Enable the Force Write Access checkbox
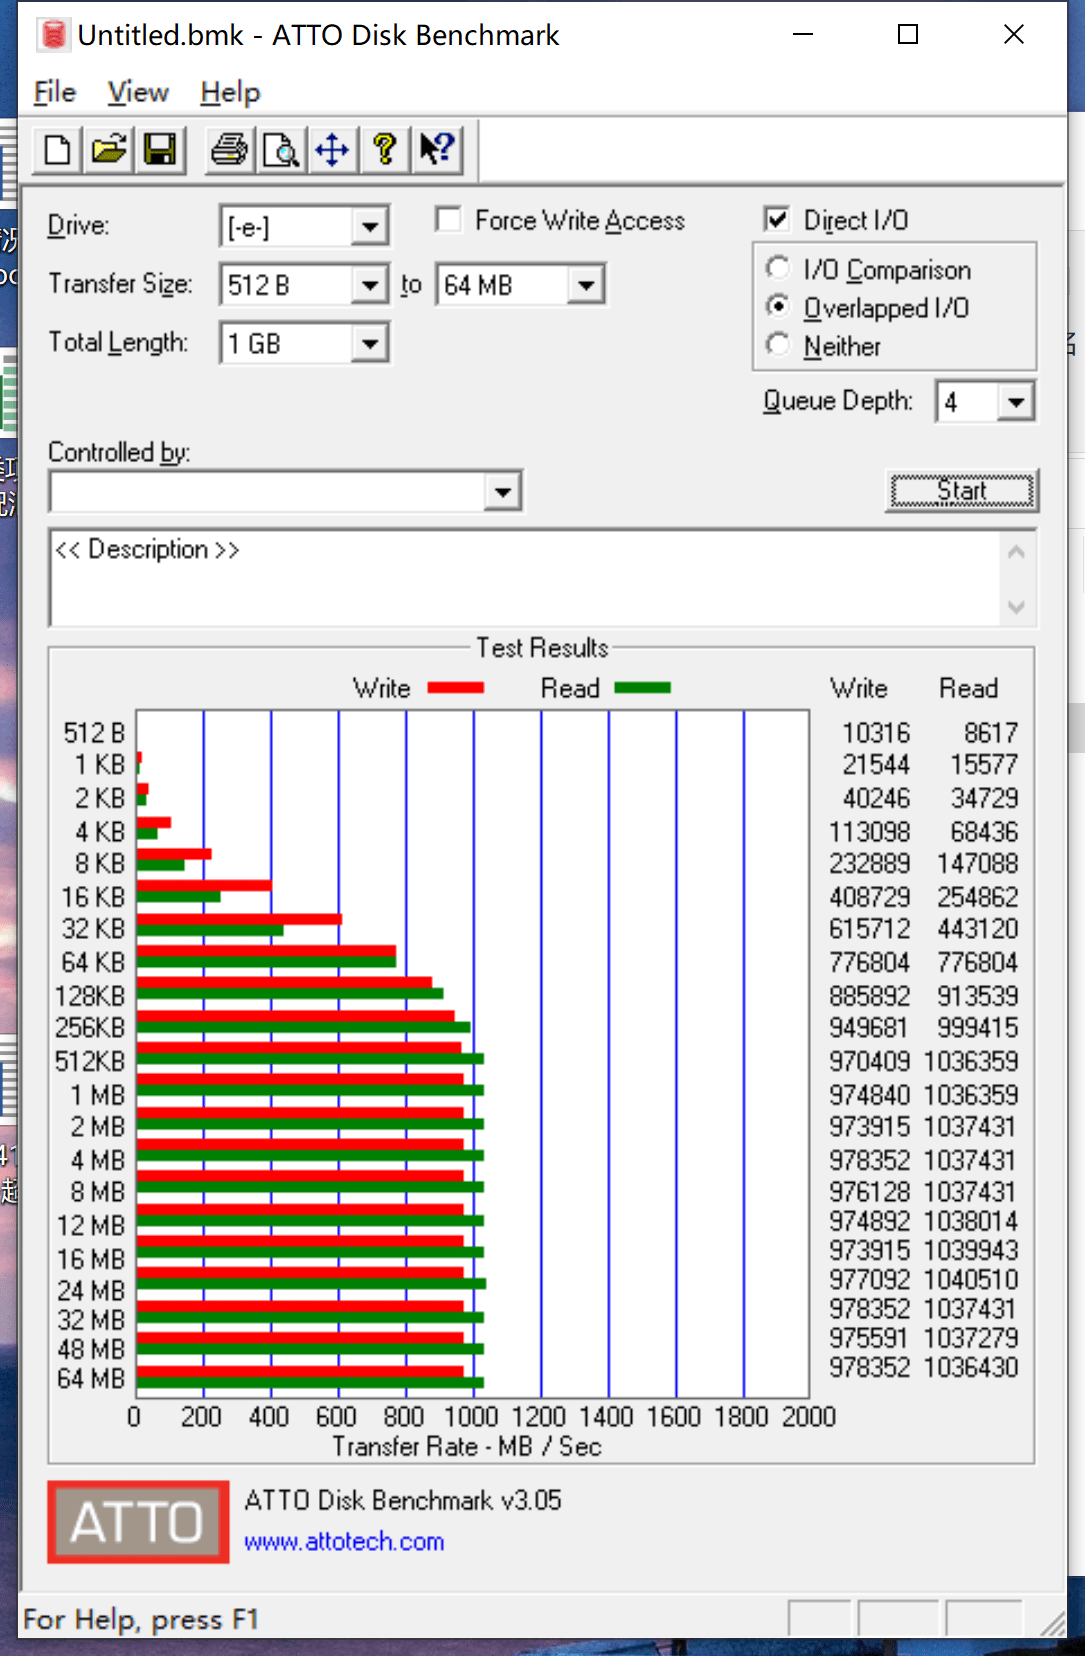Viewport: 1085px width, 1656px height. click(x=449, y=220)
